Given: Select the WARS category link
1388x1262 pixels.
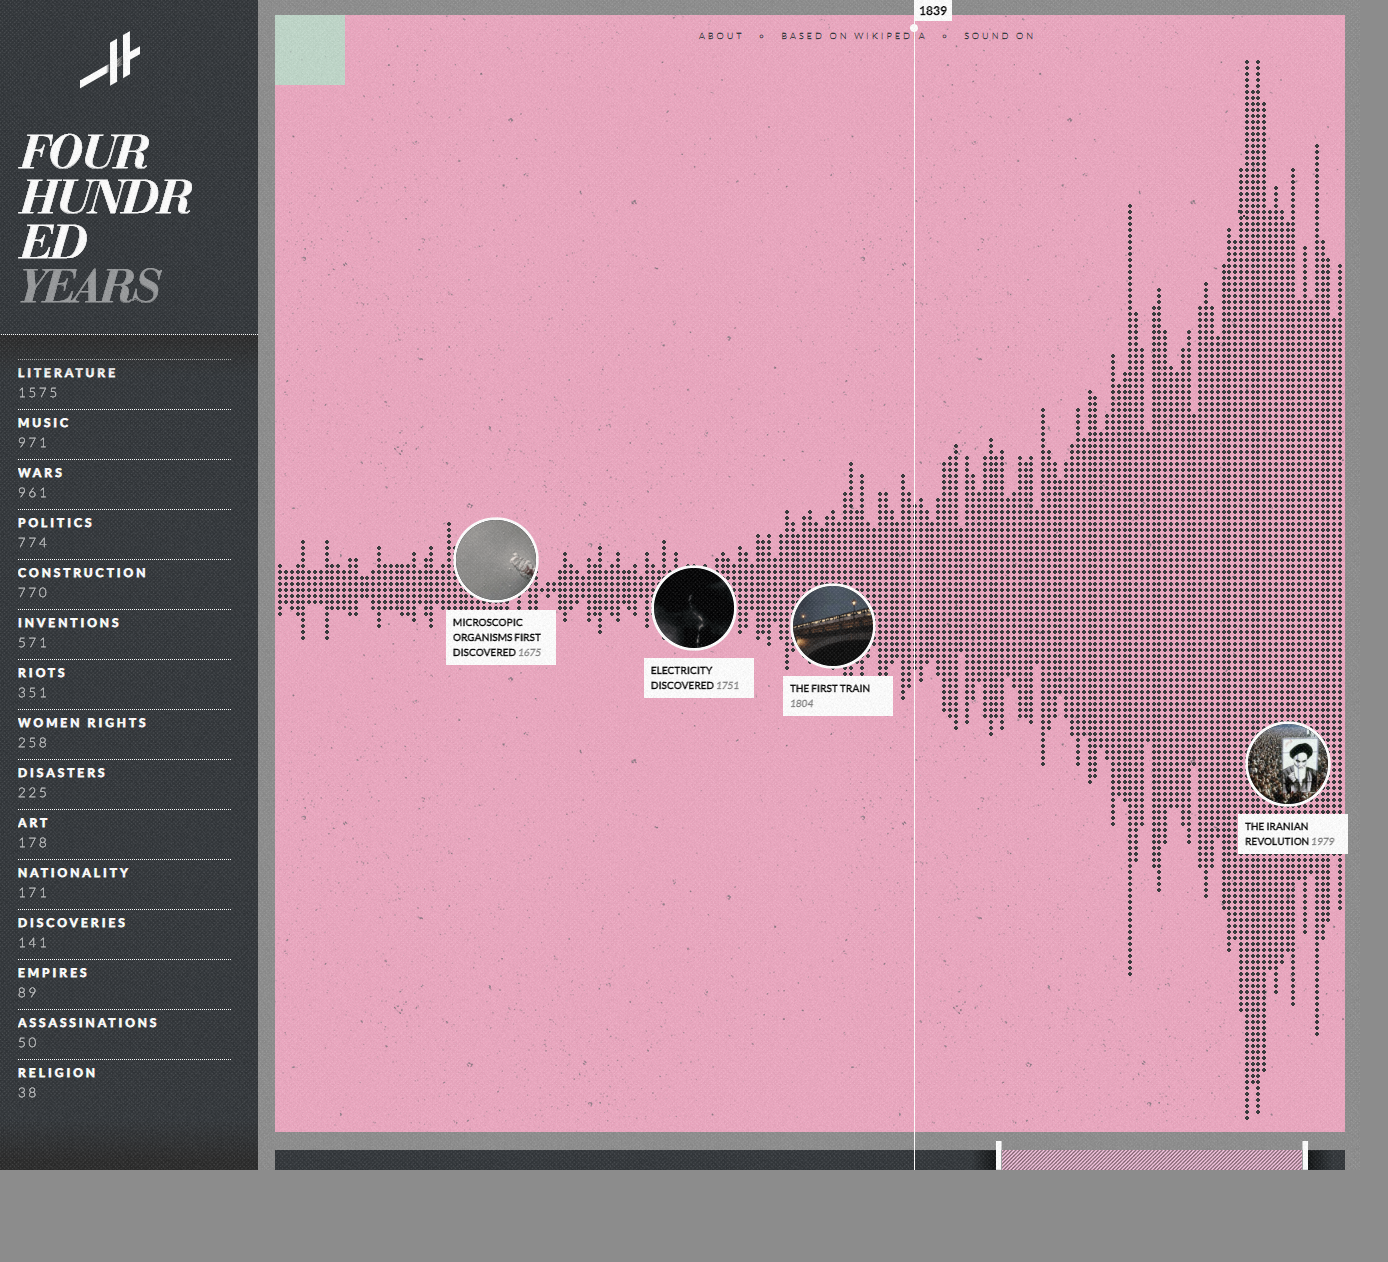Looking at the screenshot, I should point(39,472).
